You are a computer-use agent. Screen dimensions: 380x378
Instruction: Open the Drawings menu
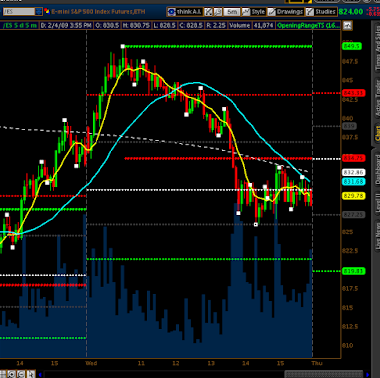286,12
